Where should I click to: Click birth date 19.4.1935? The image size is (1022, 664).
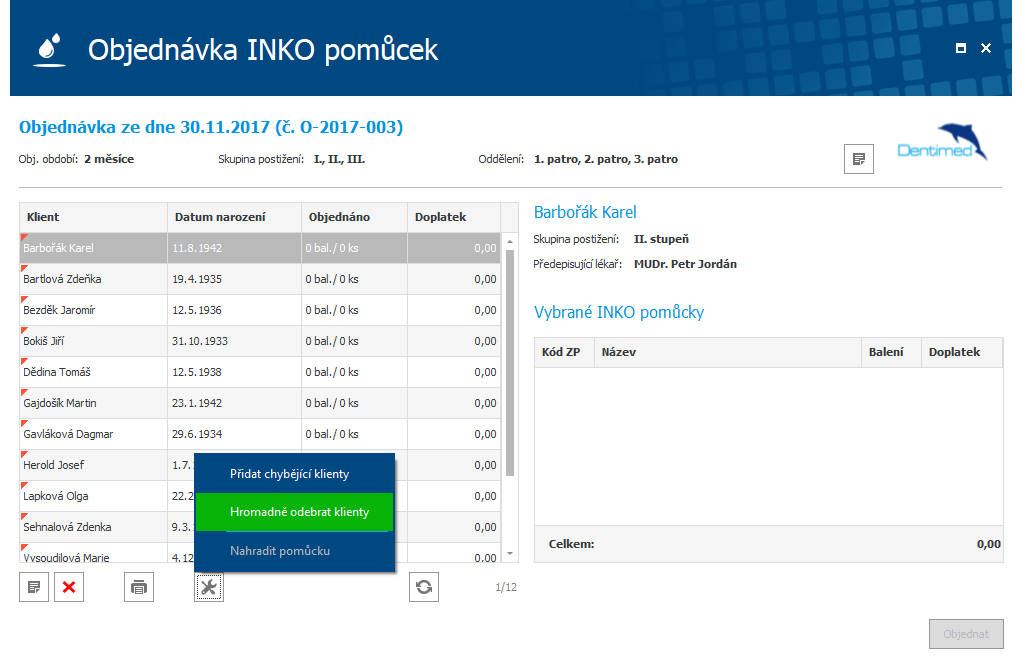pos(197,279)
